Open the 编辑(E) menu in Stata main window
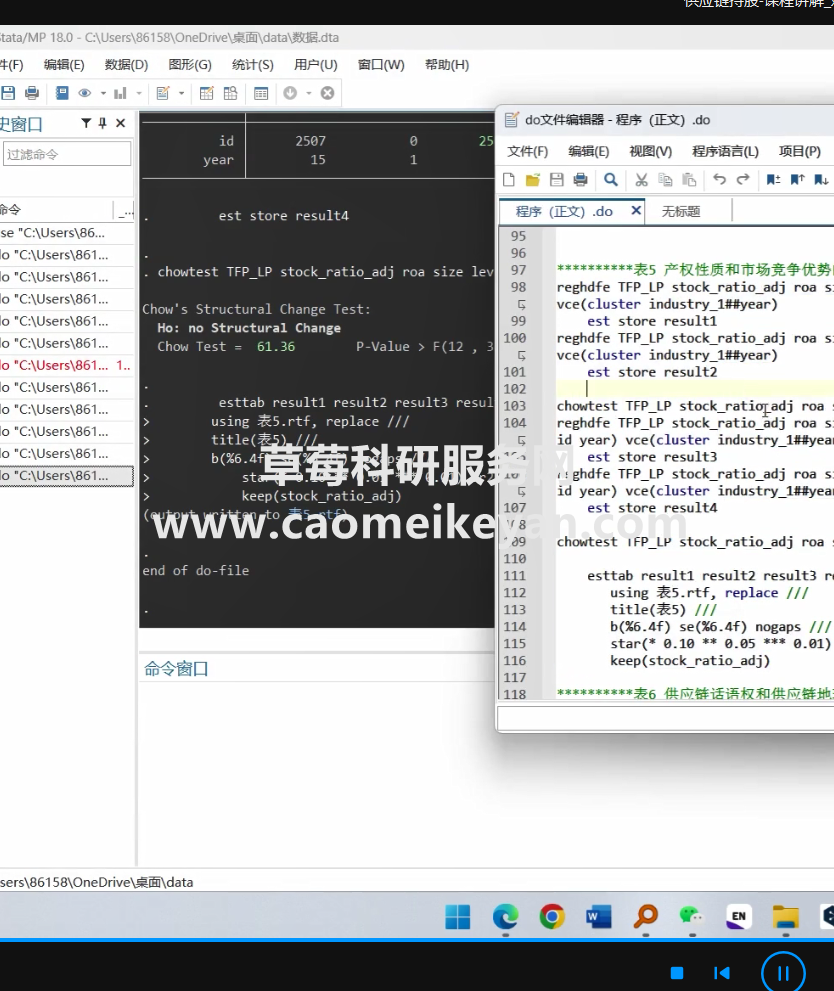The height and width of the screenshot is (991, 834). pos(64,64)
